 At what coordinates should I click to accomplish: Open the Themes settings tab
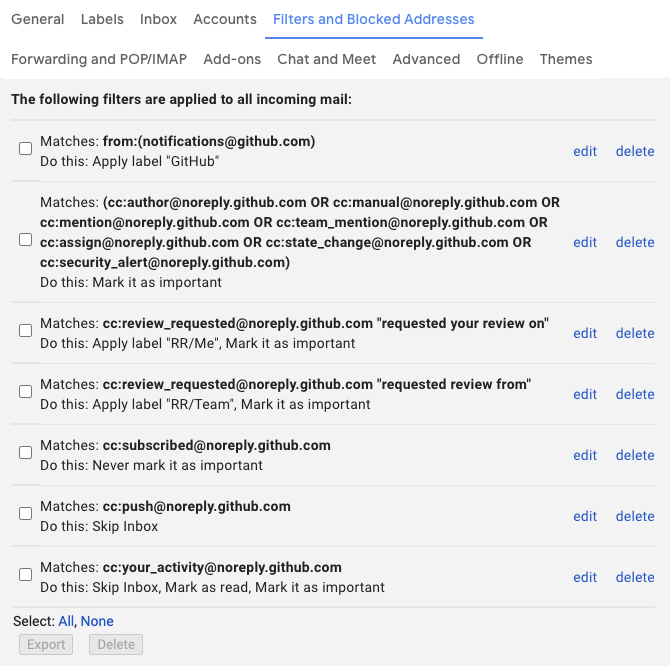pyautogui.click(x=566, y=59)
